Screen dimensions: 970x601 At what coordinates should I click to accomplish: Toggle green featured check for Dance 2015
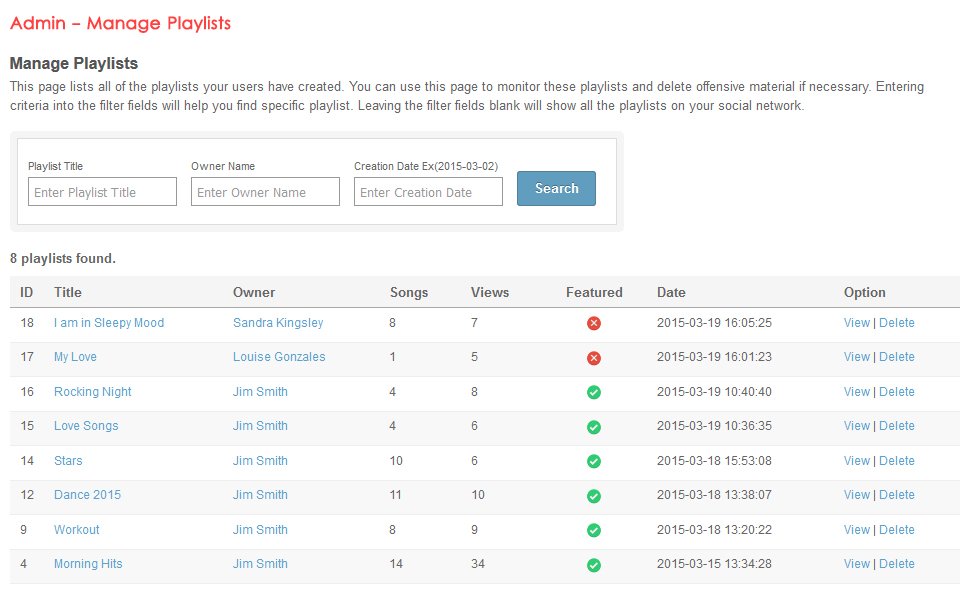click(594, 496)
